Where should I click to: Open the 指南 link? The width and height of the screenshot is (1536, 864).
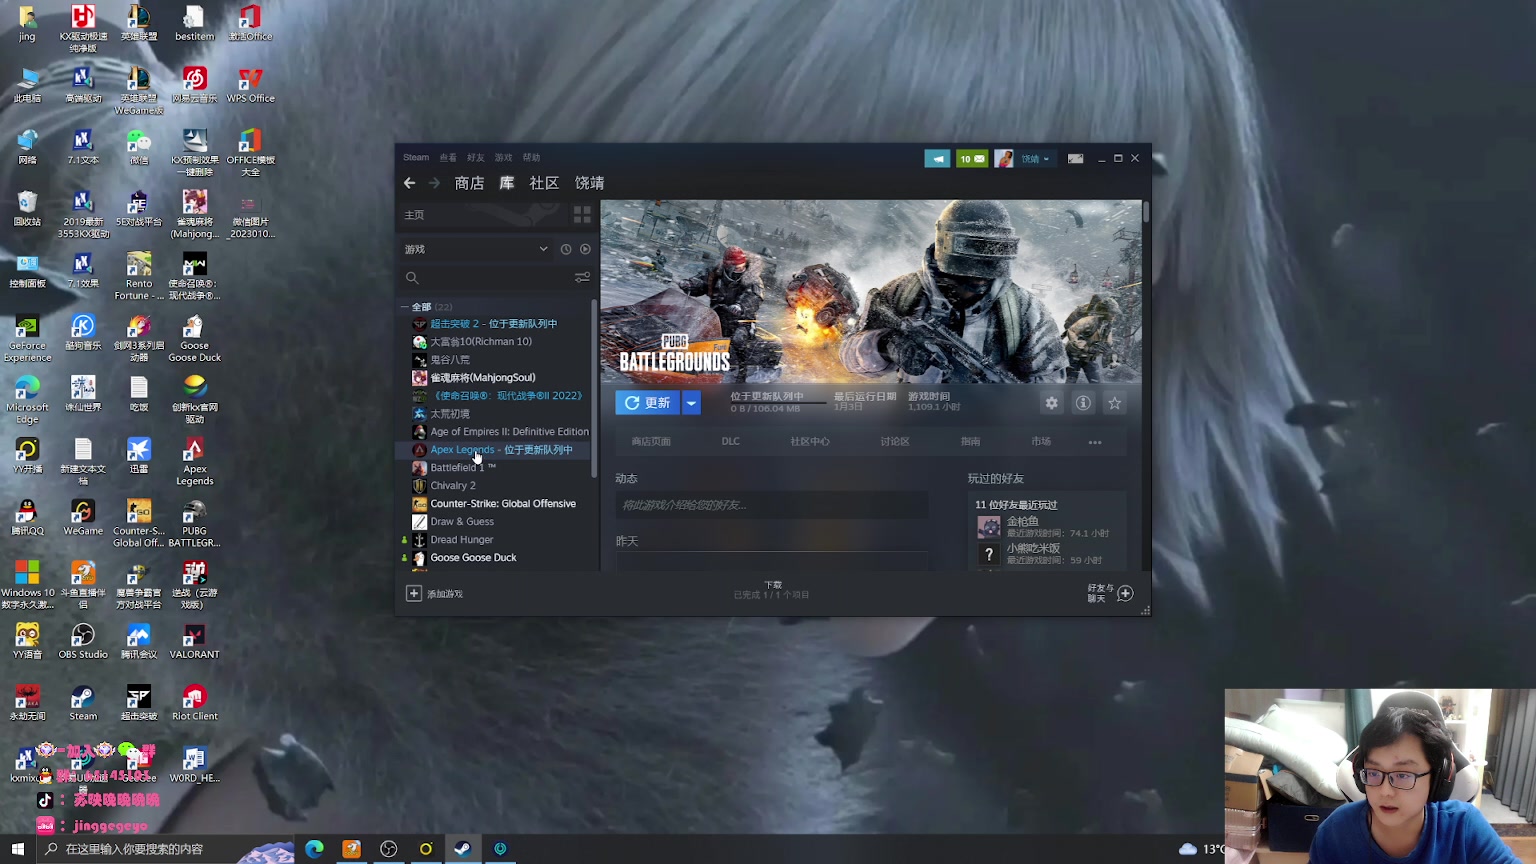[x=970, y=442]
